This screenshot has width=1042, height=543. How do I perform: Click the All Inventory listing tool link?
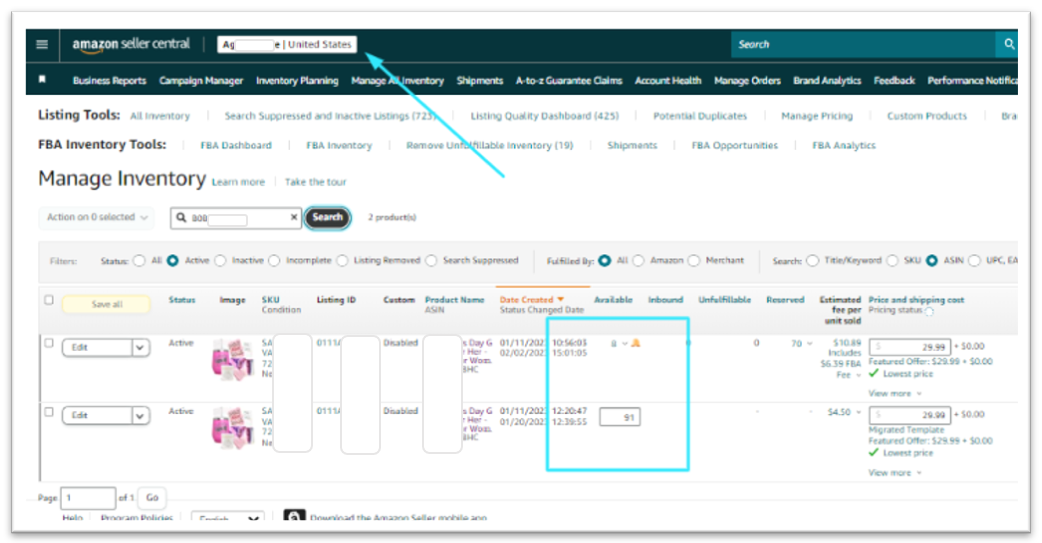(x=159, y=116)
